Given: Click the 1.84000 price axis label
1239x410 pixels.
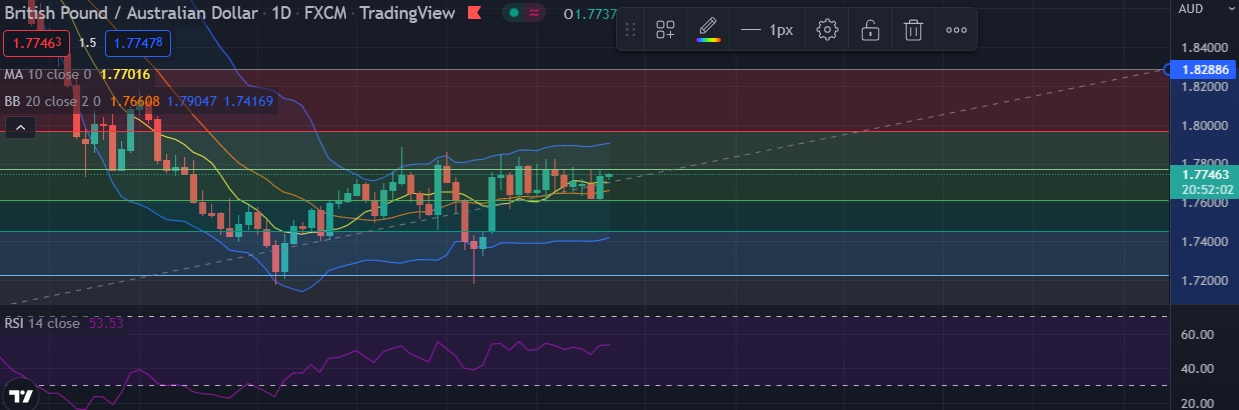Looking at the screenshot, I should tap(1204, 47).
